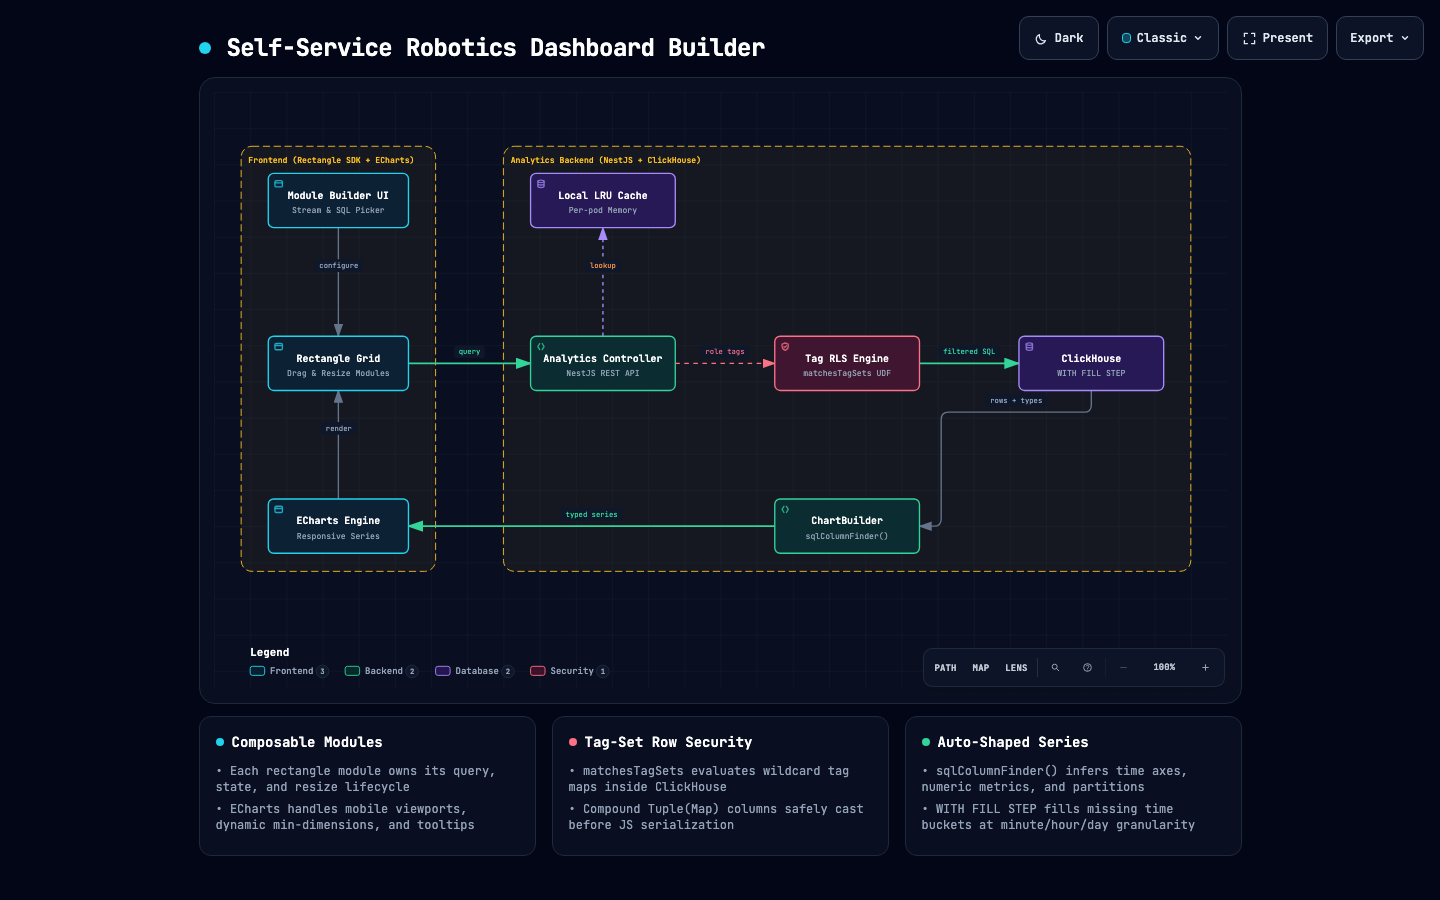Open the Classic theme dropdown
1440x900 pixels.
pyautogui.click(x=1163, y=38)
